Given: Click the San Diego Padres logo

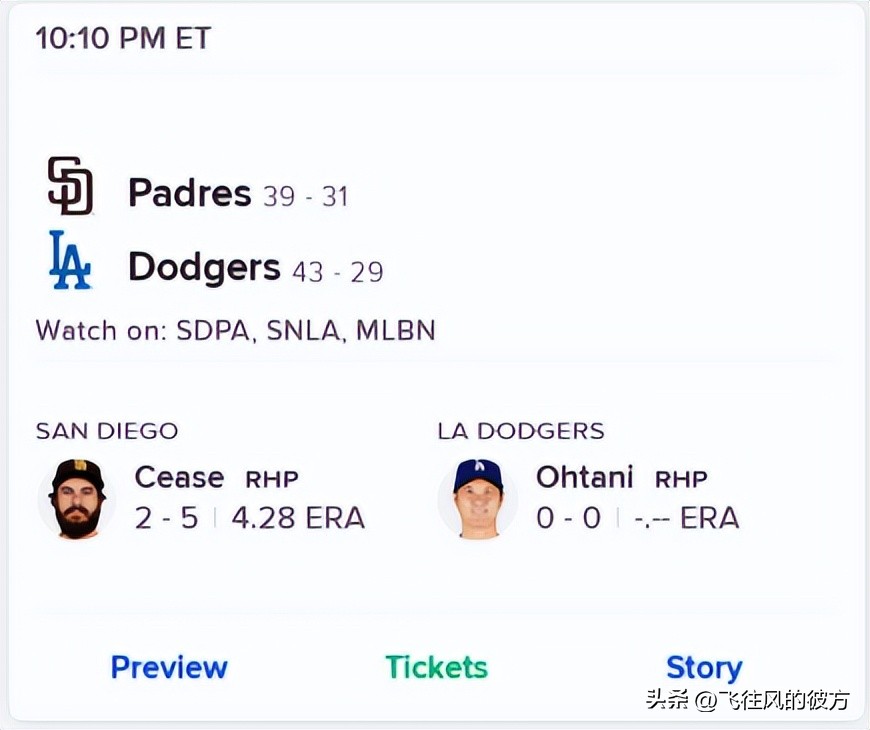Looking at the screenshot, I should [x=70, y=186].
